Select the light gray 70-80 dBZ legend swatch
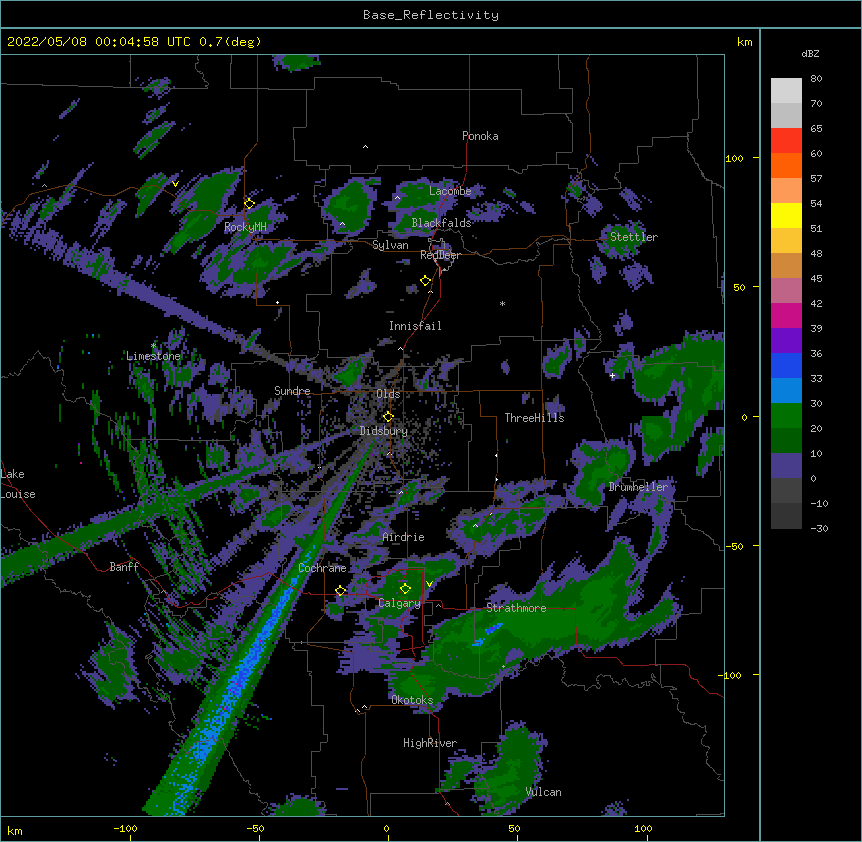 coord(786,91)
